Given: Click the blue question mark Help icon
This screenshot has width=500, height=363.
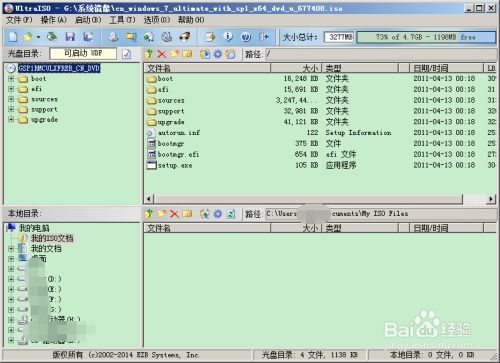Looking at the screenshot, I should pos(246,37).
